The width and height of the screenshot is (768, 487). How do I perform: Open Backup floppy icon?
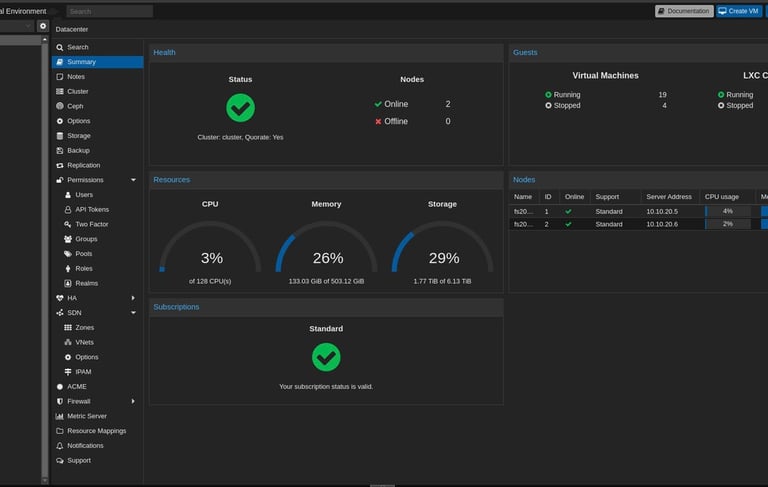[x=59, y=150]
